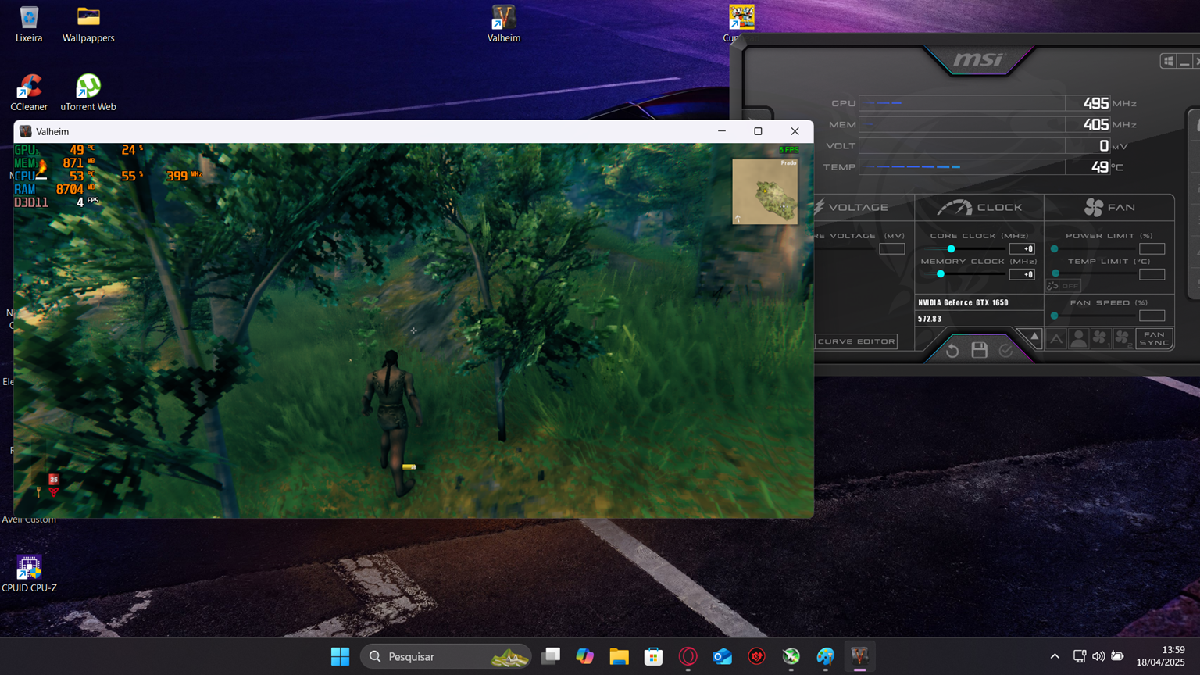Click the red status effect icon in Valheim
Screen dimensions: 1200x675
click(53, 480)
